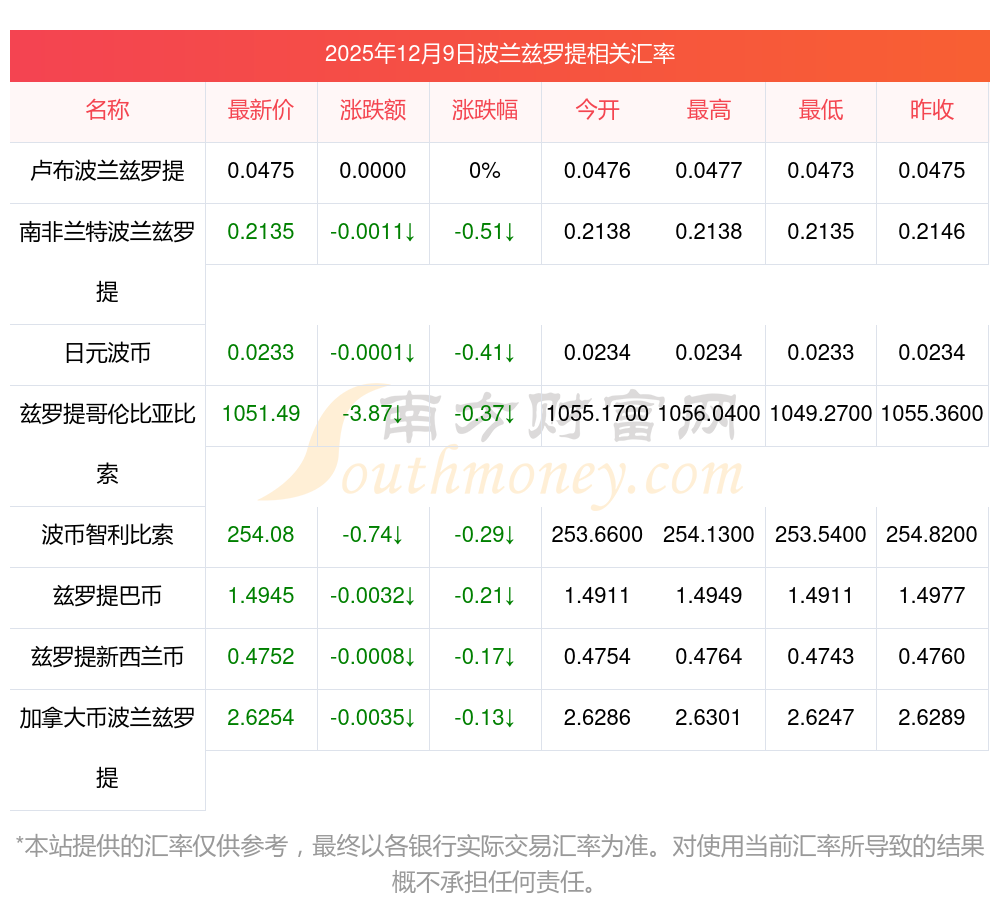Click the 南非兰特波兰兹罗提 row name
This screenshot has height=913, width=1000.
pos(107,261)
